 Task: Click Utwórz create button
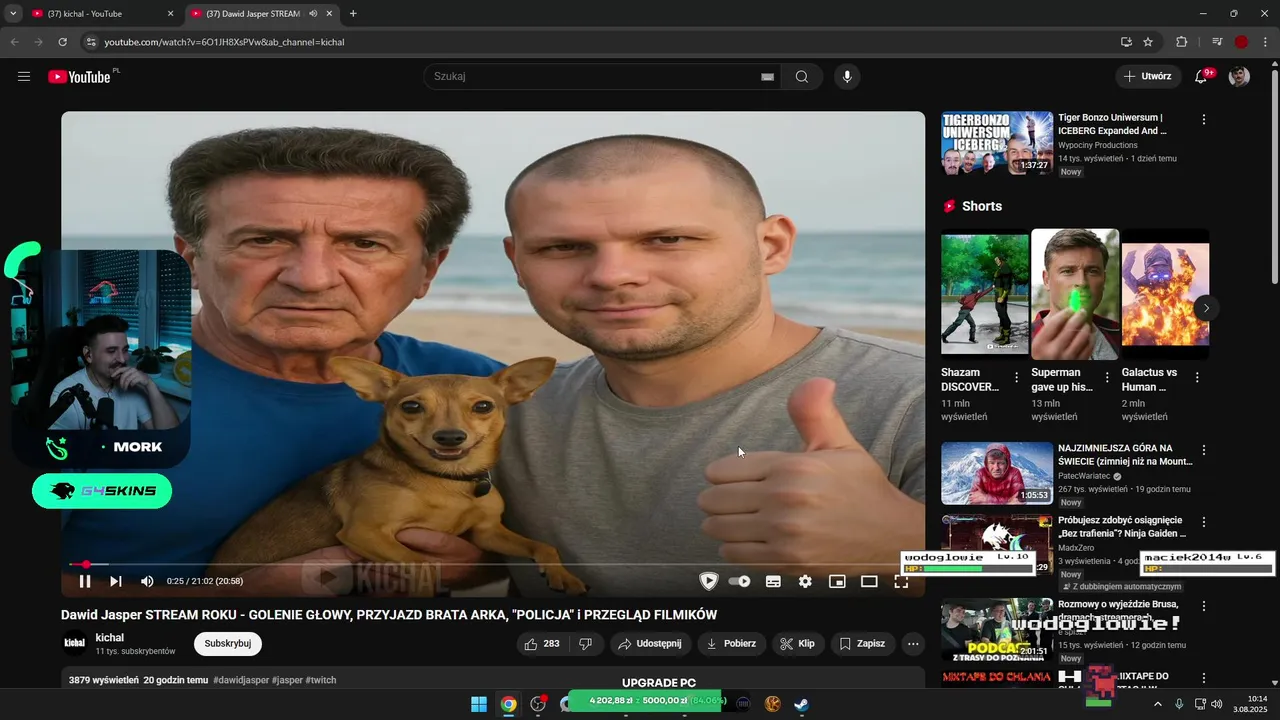click(1147, 76)
